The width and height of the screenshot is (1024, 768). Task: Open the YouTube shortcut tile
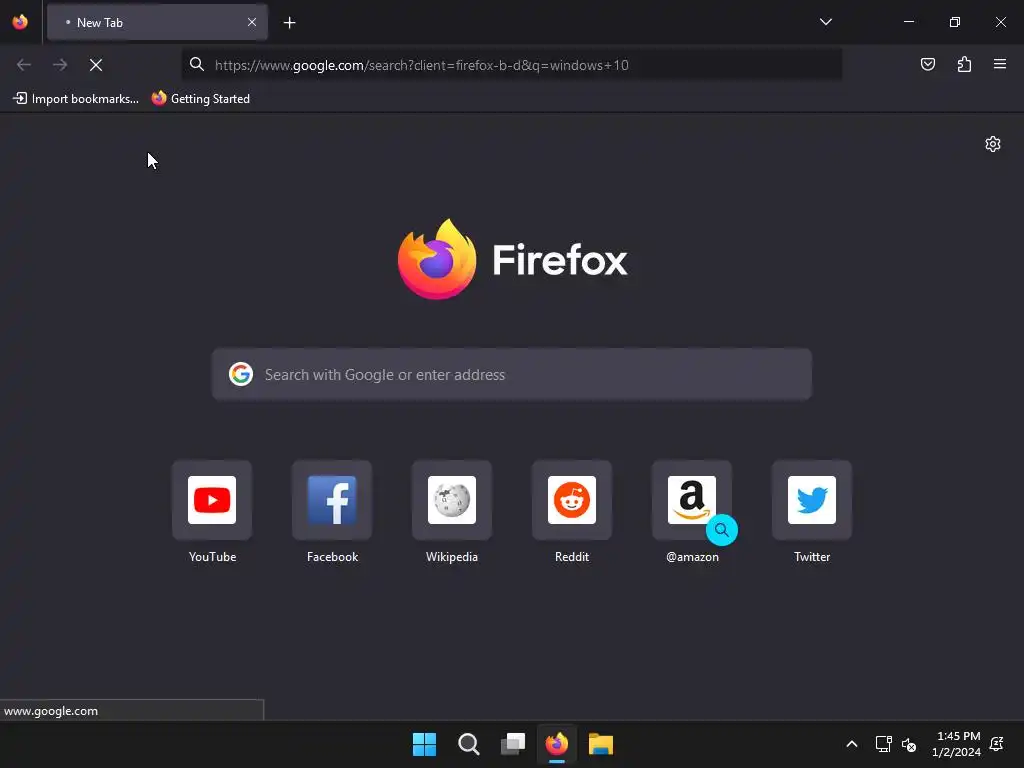[212, 500]
